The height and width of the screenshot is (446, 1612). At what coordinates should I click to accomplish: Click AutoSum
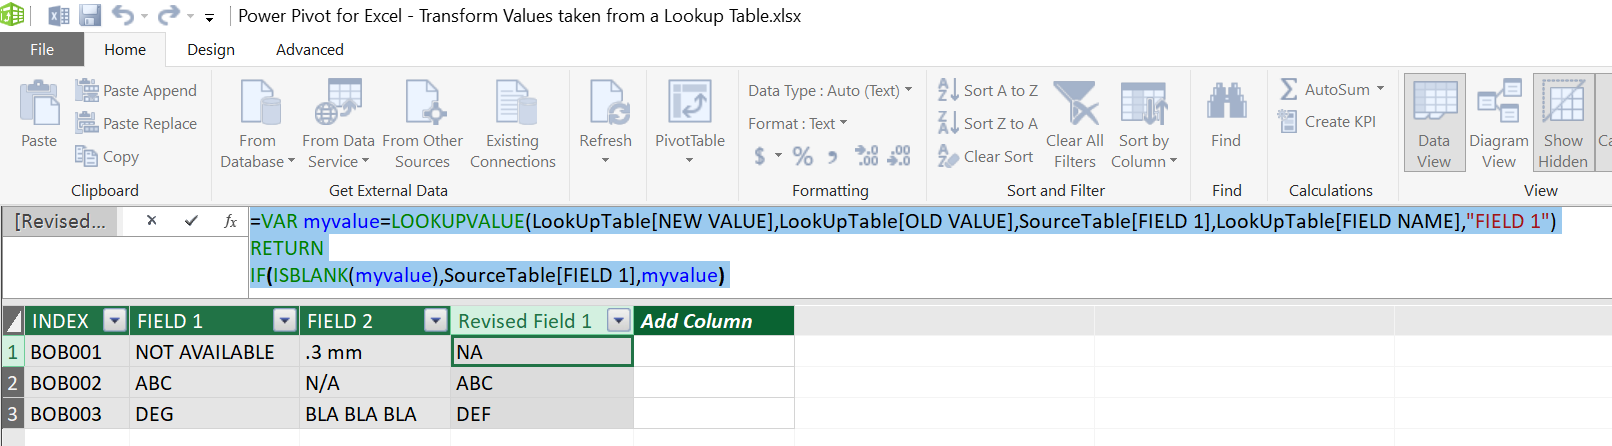pyautogui.click(x=1325, y=89)
